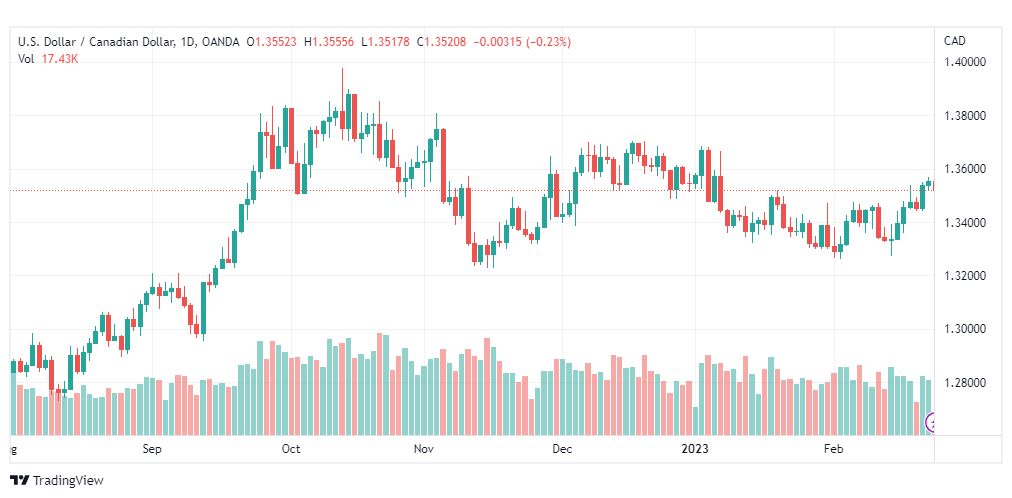Select the Sep marker on time axis

pyautogui.click(x=152, y=449)
